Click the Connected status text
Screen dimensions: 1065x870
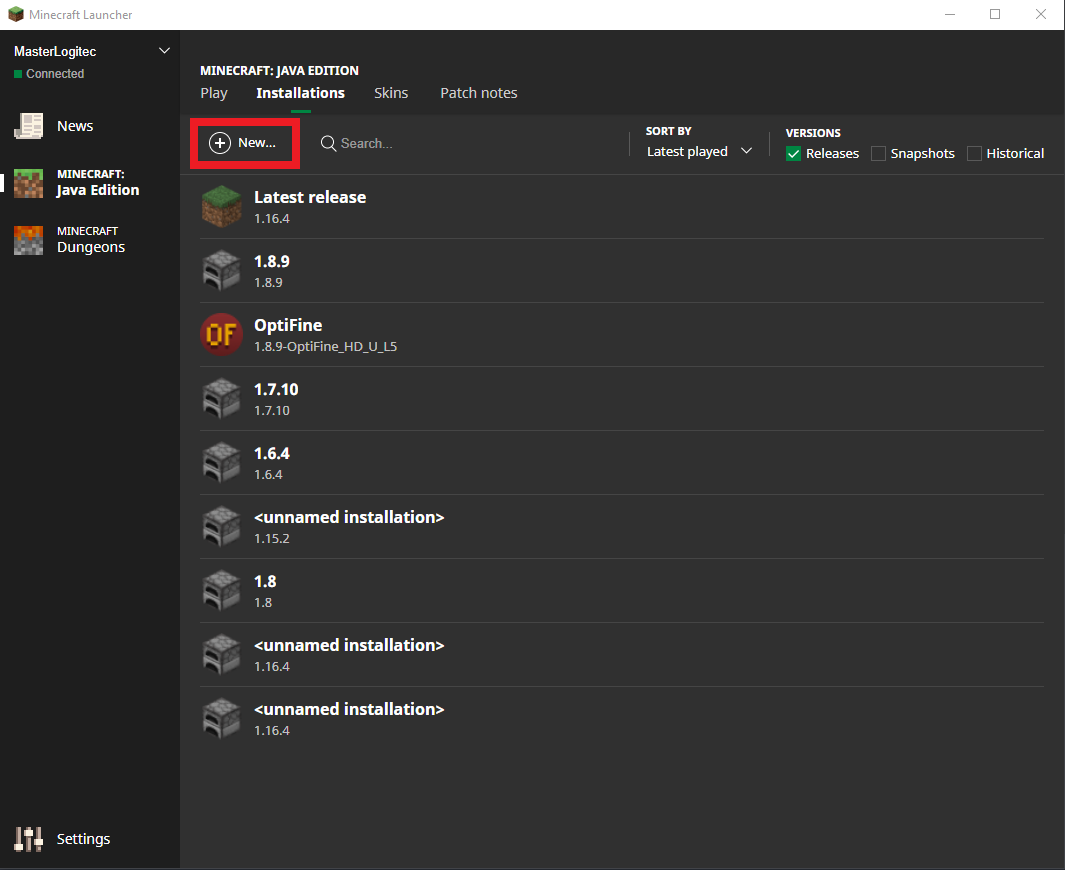(55, 74)
